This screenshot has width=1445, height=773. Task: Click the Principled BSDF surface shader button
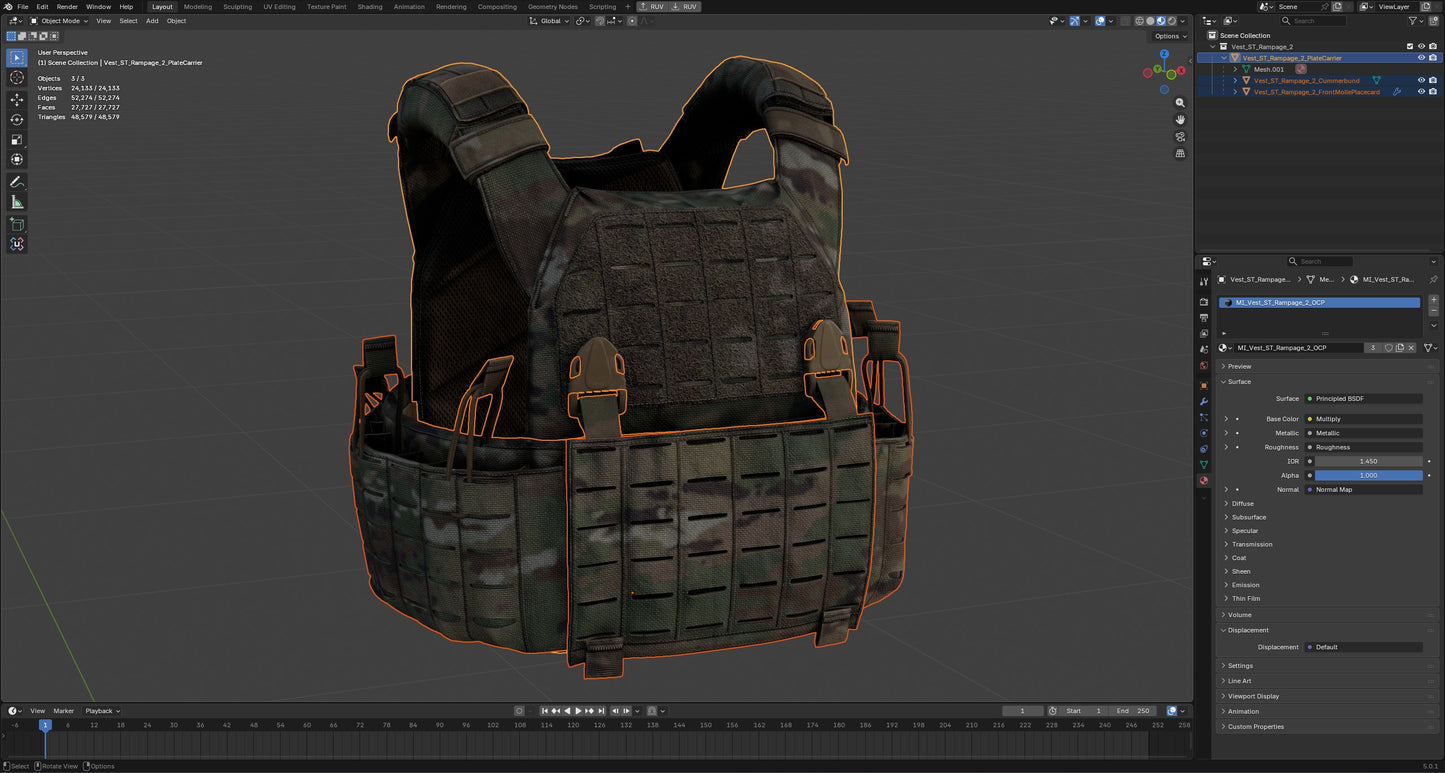(1364, 399)
